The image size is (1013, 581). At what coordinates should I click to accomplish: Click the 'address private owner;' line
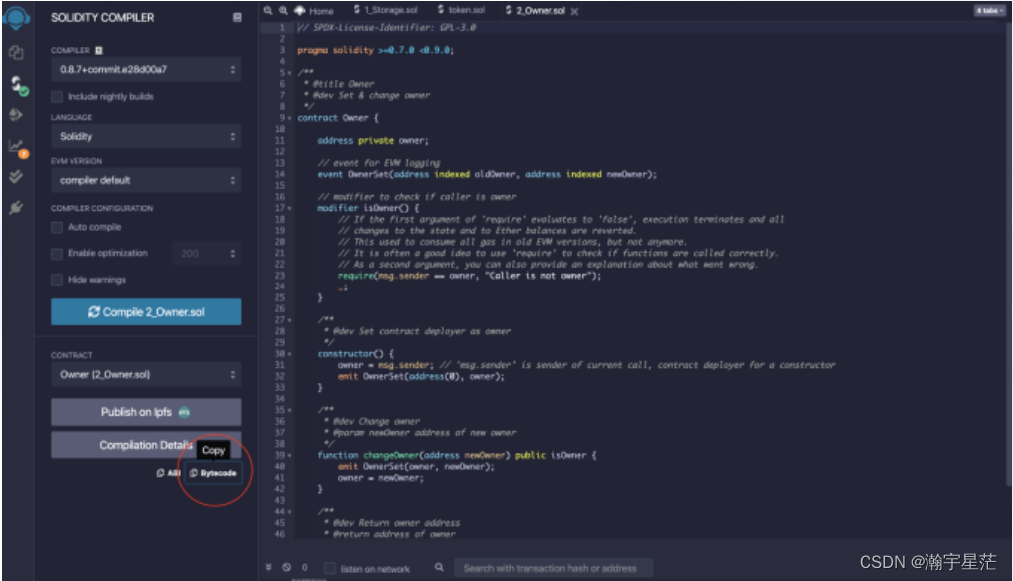tap(373, 141)
